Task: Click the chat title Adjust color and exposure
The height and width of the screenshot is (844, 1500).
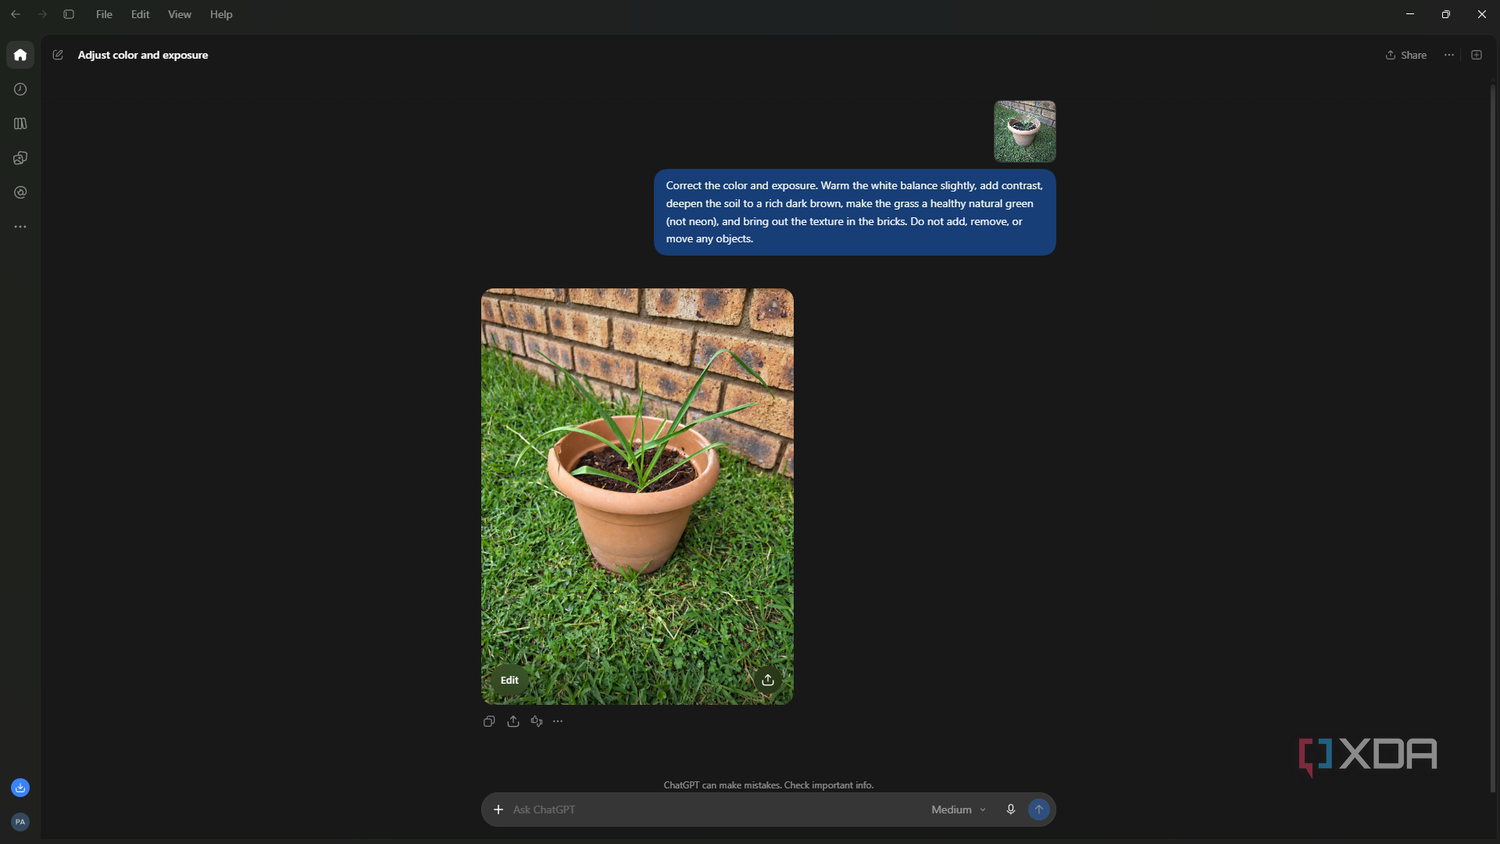Action: (x=143, y=55)
